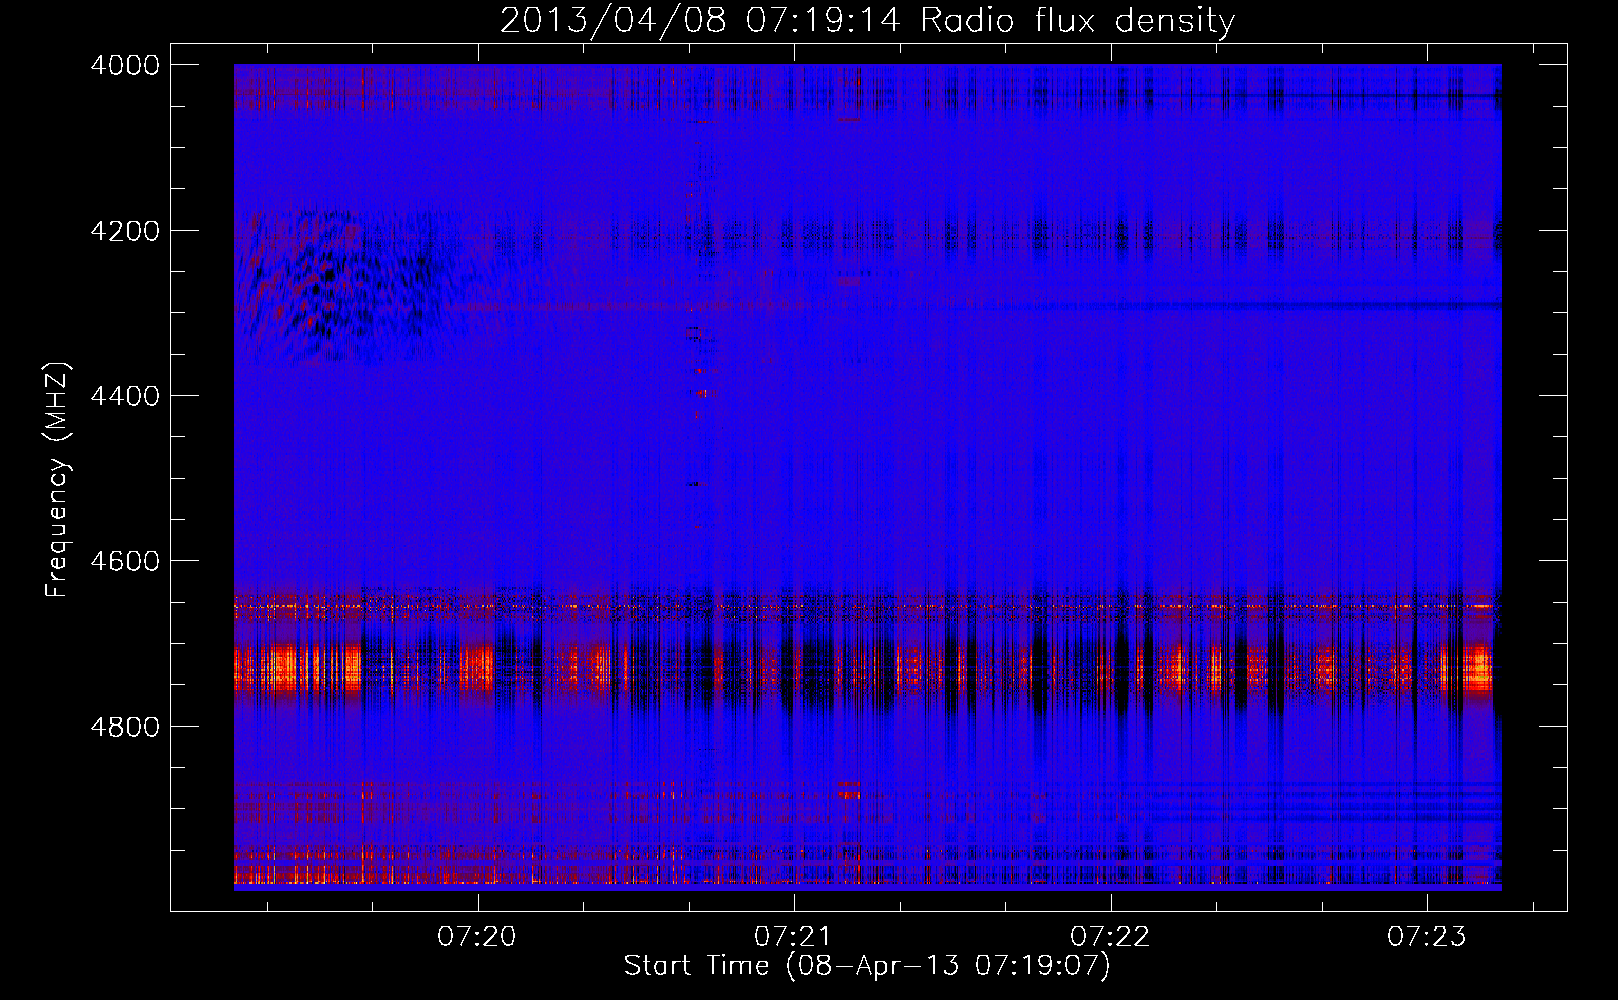
Task: Click the "Frequency (MHZ)" axis label
Action: pyautogui.click(x=57, y=480)
